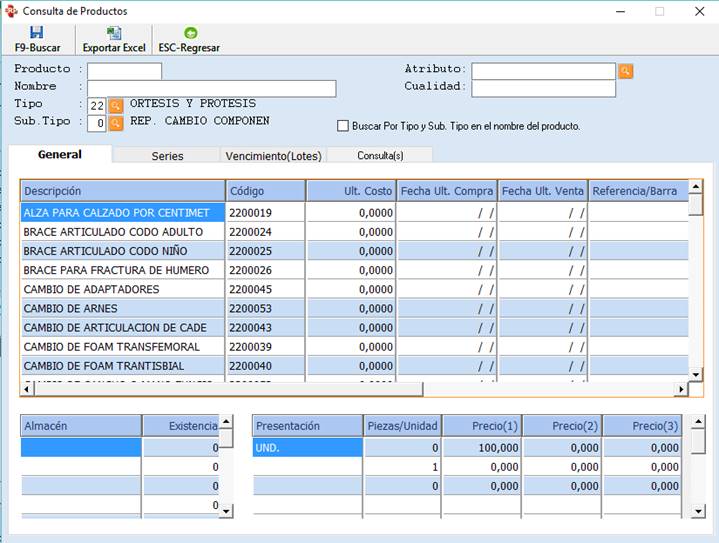
Task: Focus the Nombre text field
Action: click(x=211, y=88)
